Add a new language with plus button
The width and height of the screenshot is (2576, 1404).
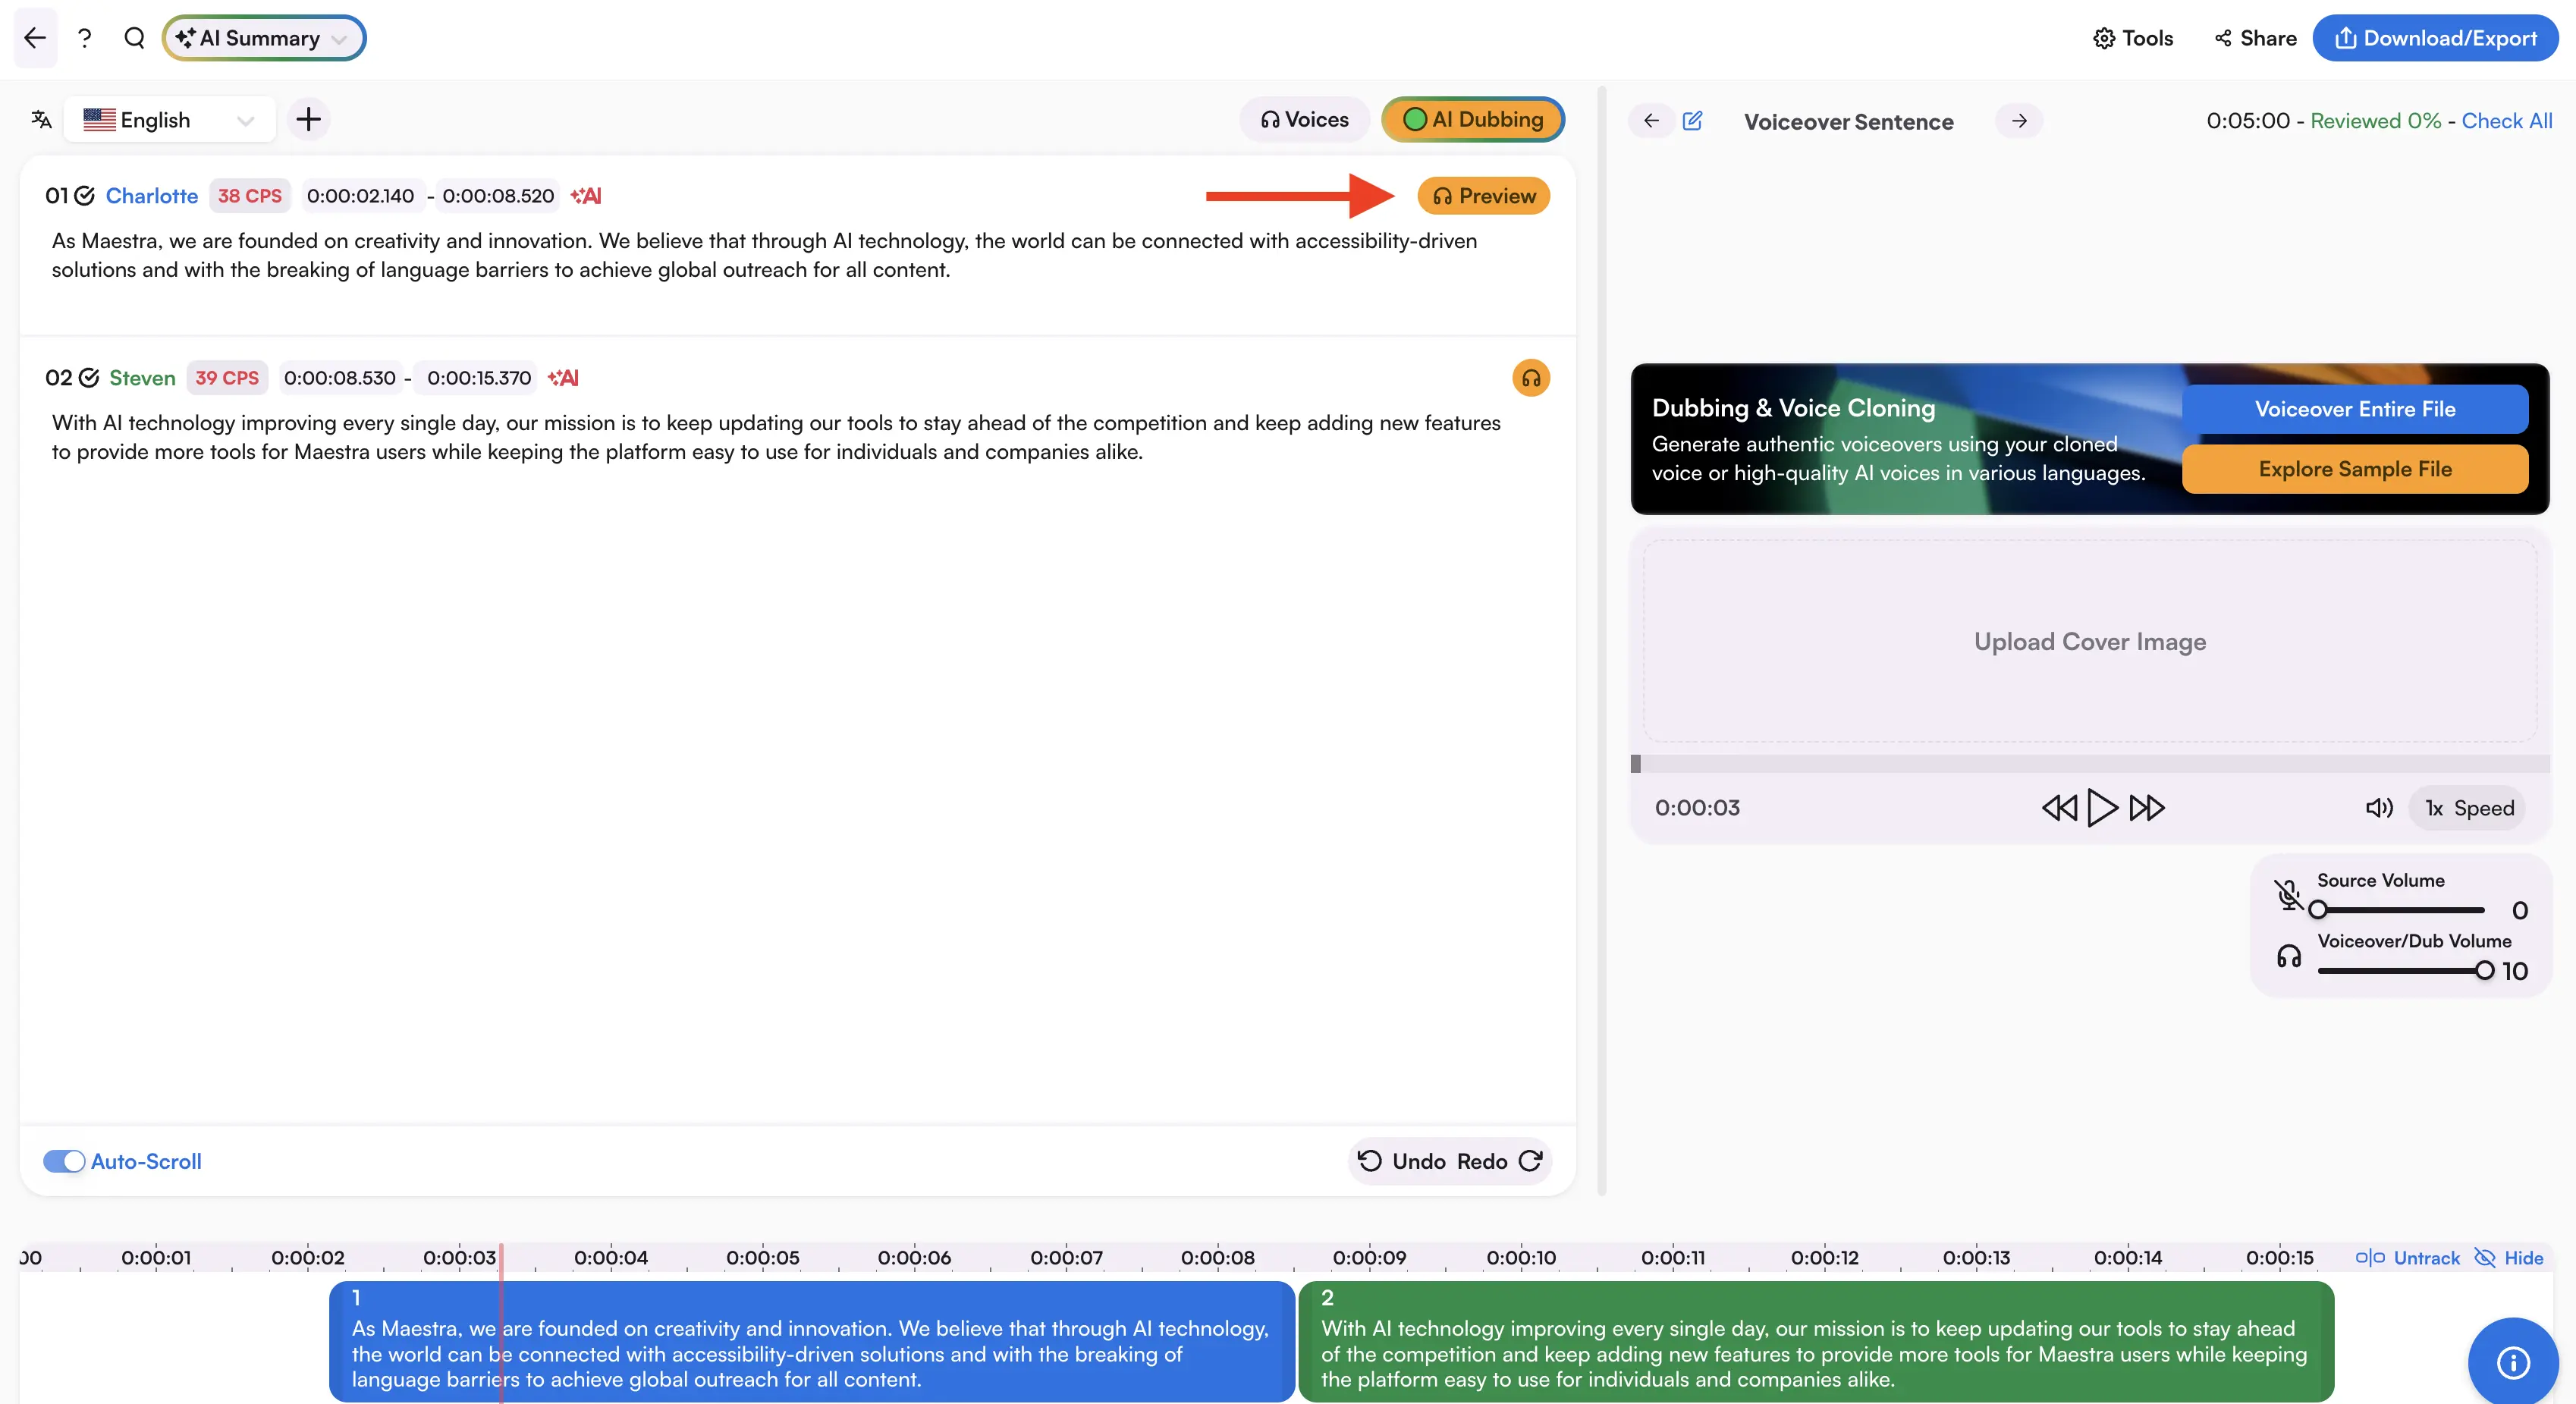(308, 120)
